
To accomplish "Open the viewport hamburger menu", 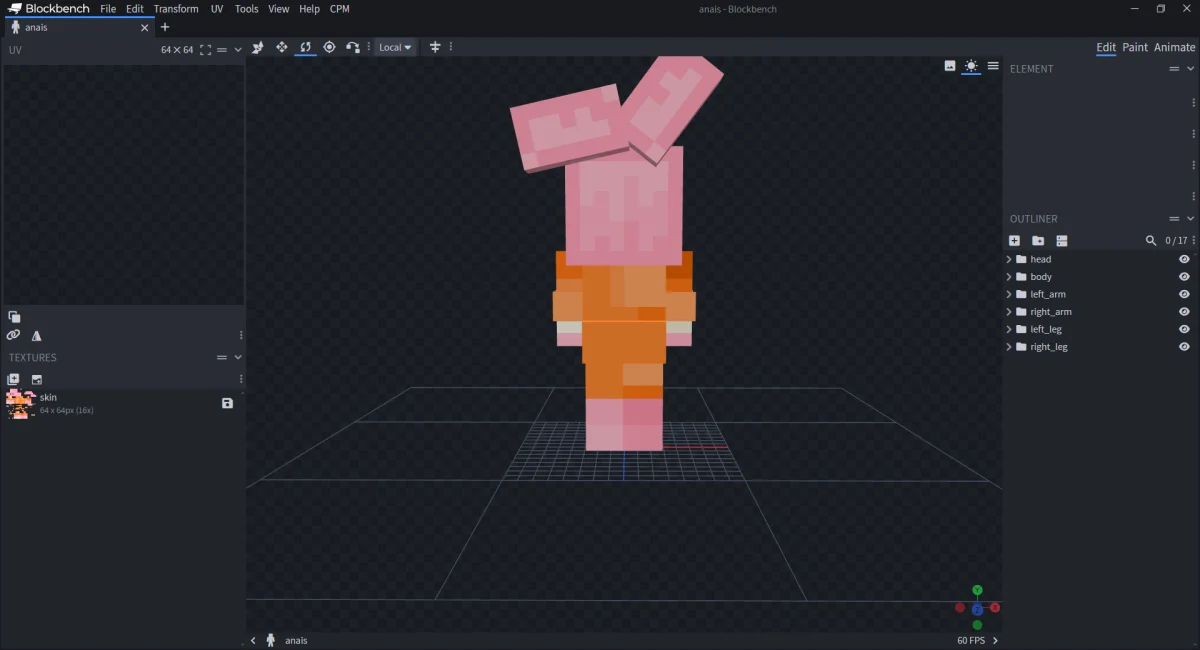I will pos(993,66).
